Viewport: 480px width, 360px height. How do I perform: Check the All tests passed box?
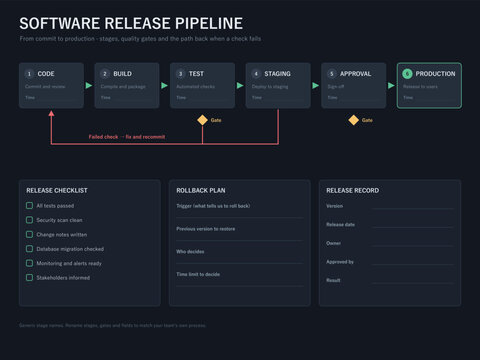[x=29, y=206]
